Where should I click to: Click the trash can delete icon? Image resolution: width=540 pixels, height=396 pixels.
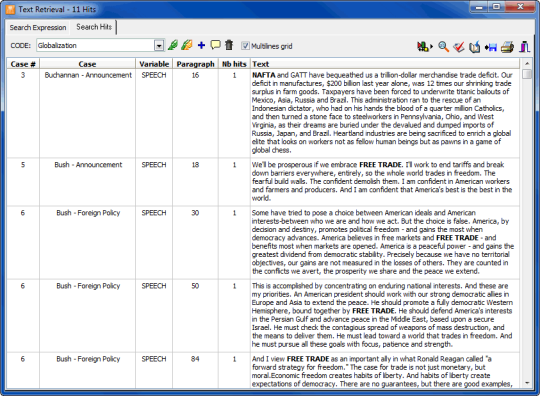(229, 45)
